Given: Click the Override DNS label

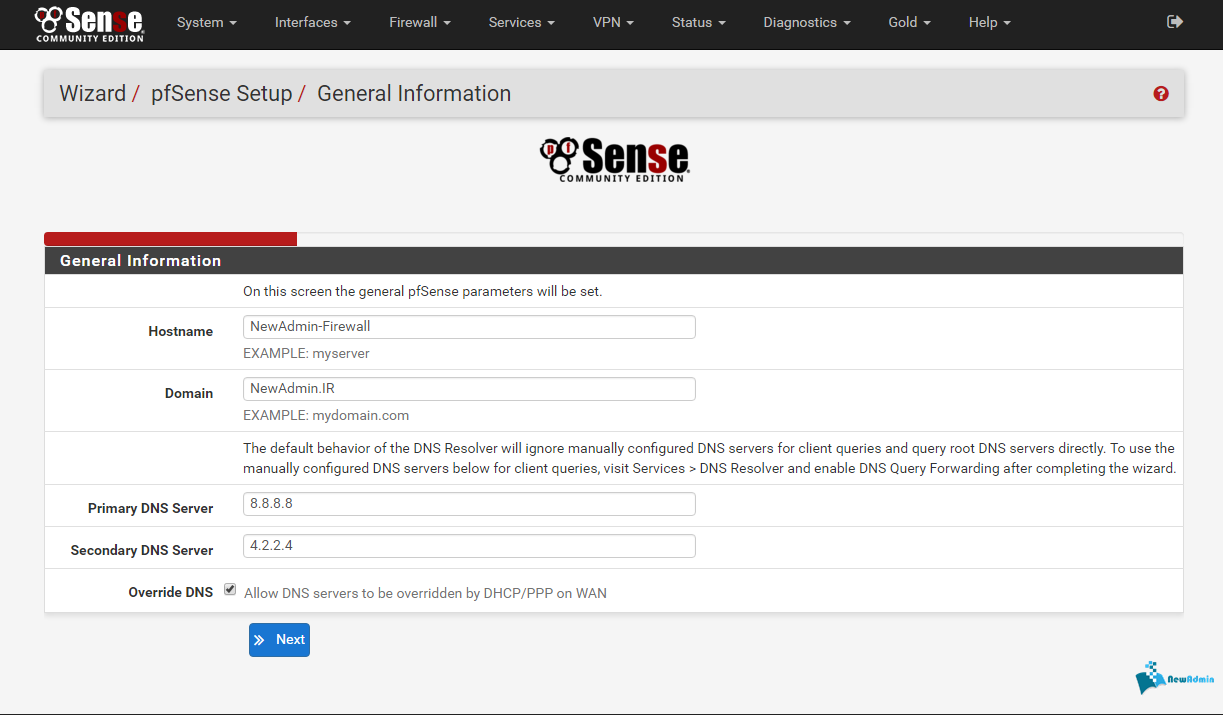Looking at the screenshot, I should 170,592.
